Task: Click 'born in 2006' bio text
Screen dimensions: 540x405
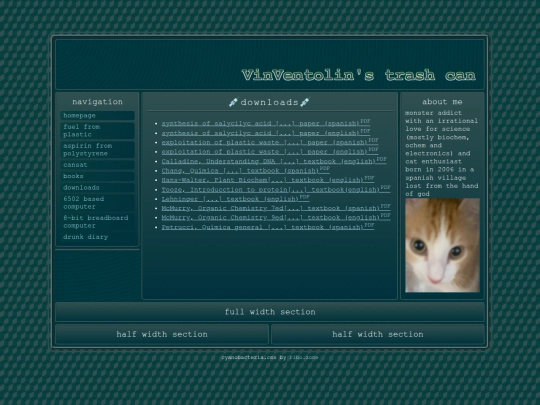Action: pyautogui.click(x=429, y=169)
